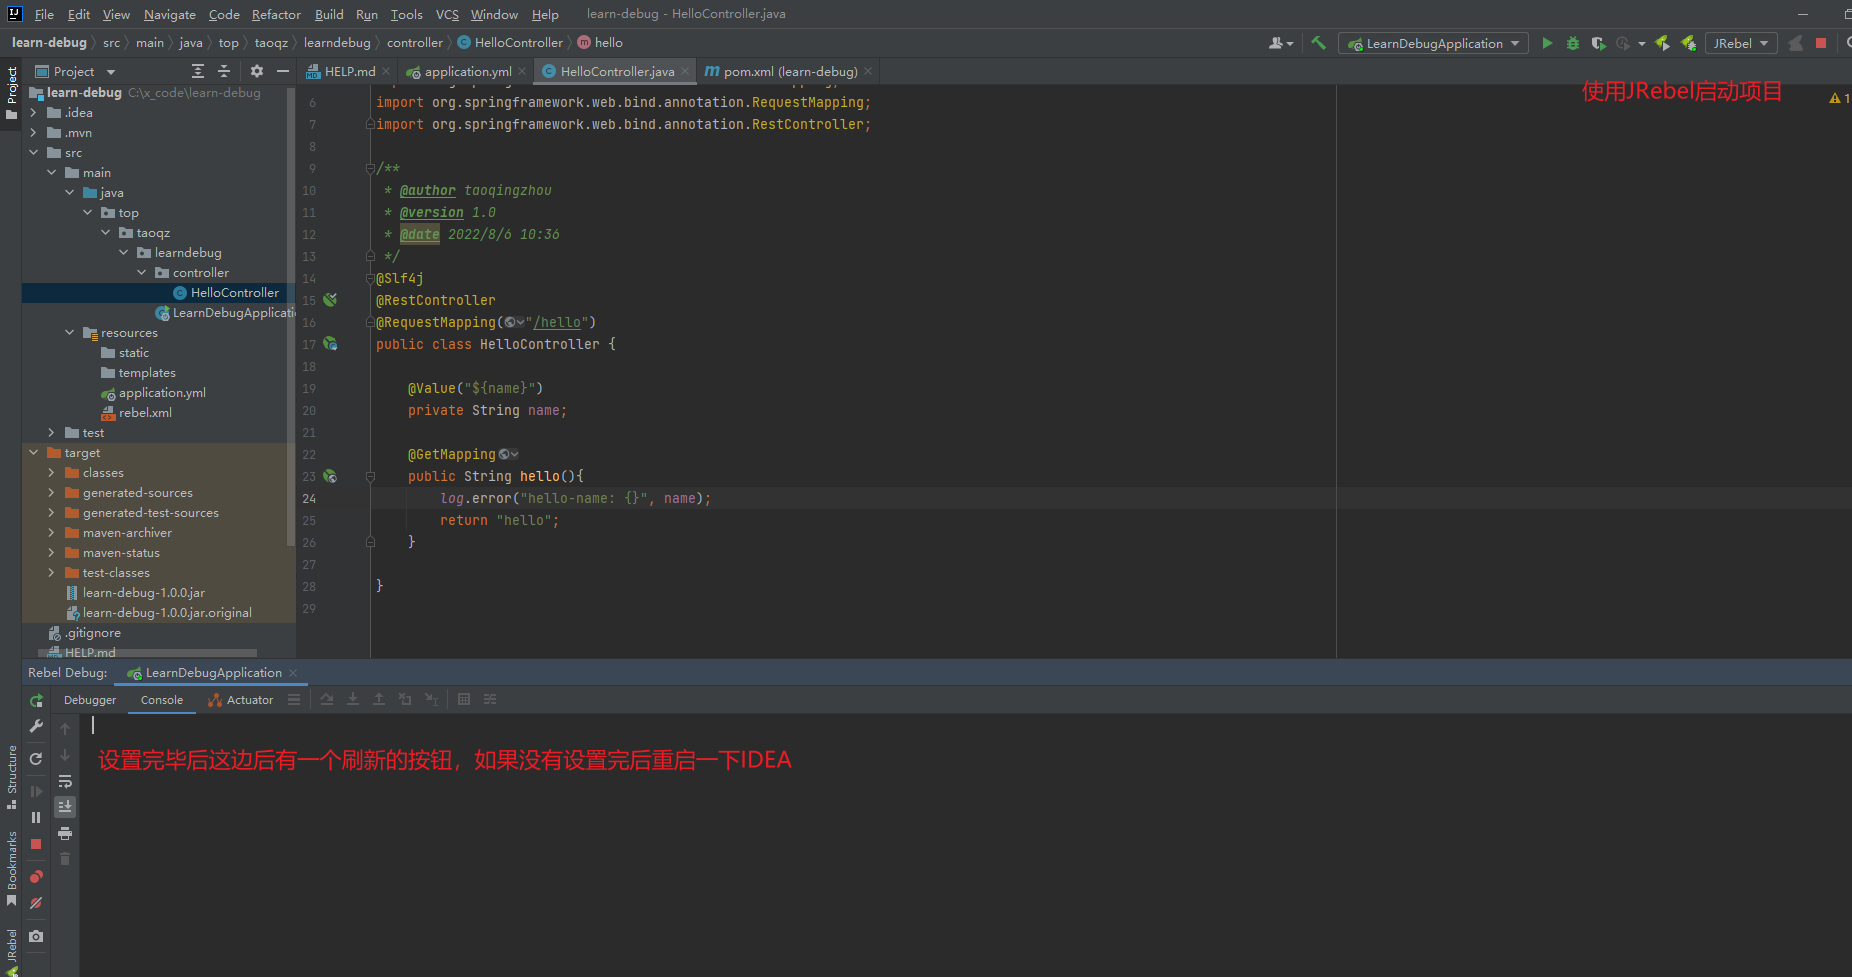
Task: Collapse all in Project panel
Action: [x=224, y=71]
